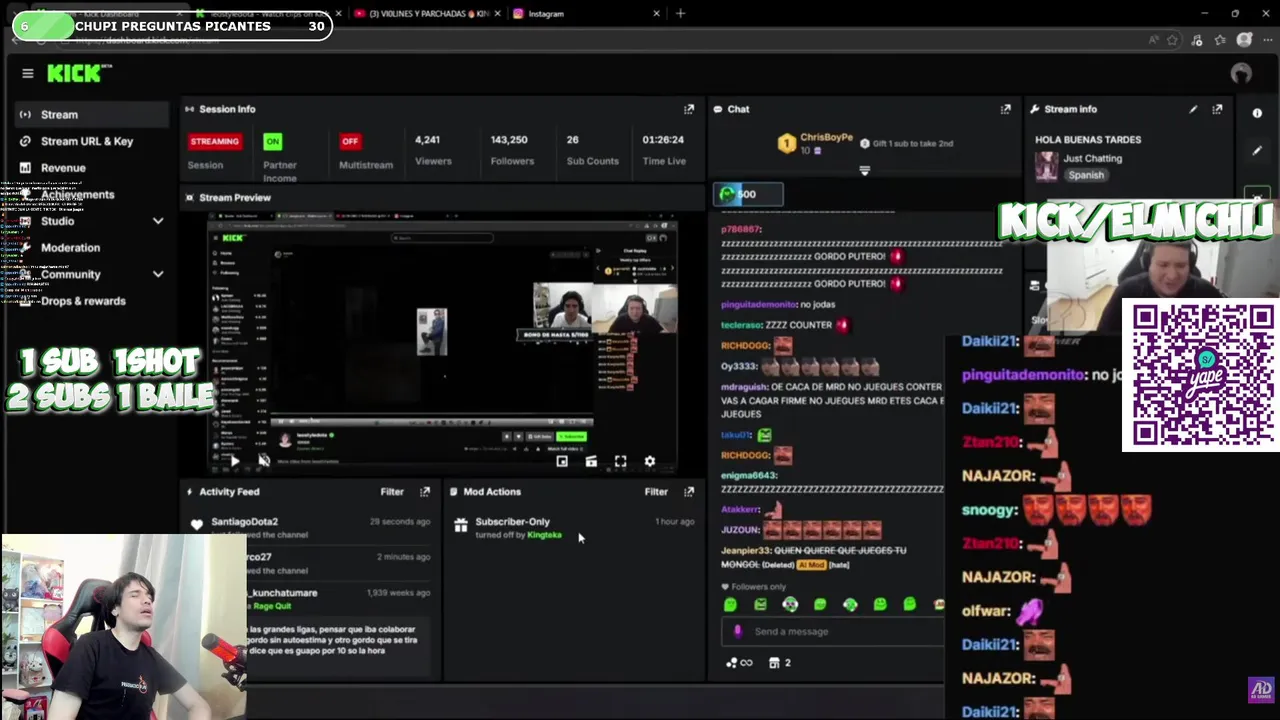The width and height of the screenshot is (1280, 720).
Task: Play the stream preview
Action: pyautogui.click(x=234, y=461)
